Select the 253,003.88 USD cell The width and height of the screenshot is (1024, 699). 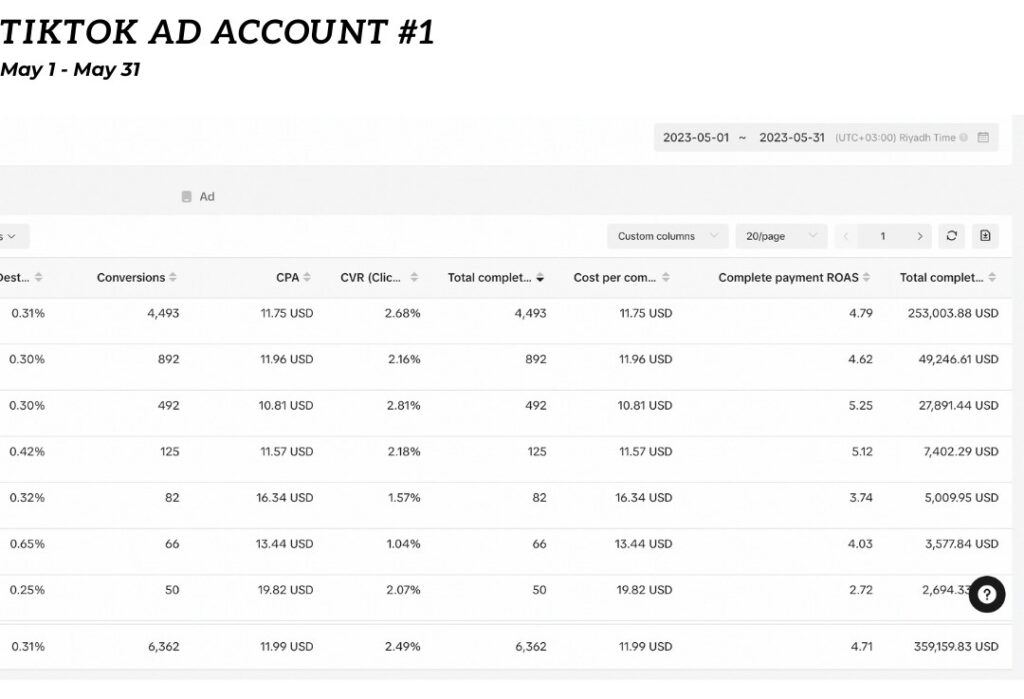tap(953, 314)
